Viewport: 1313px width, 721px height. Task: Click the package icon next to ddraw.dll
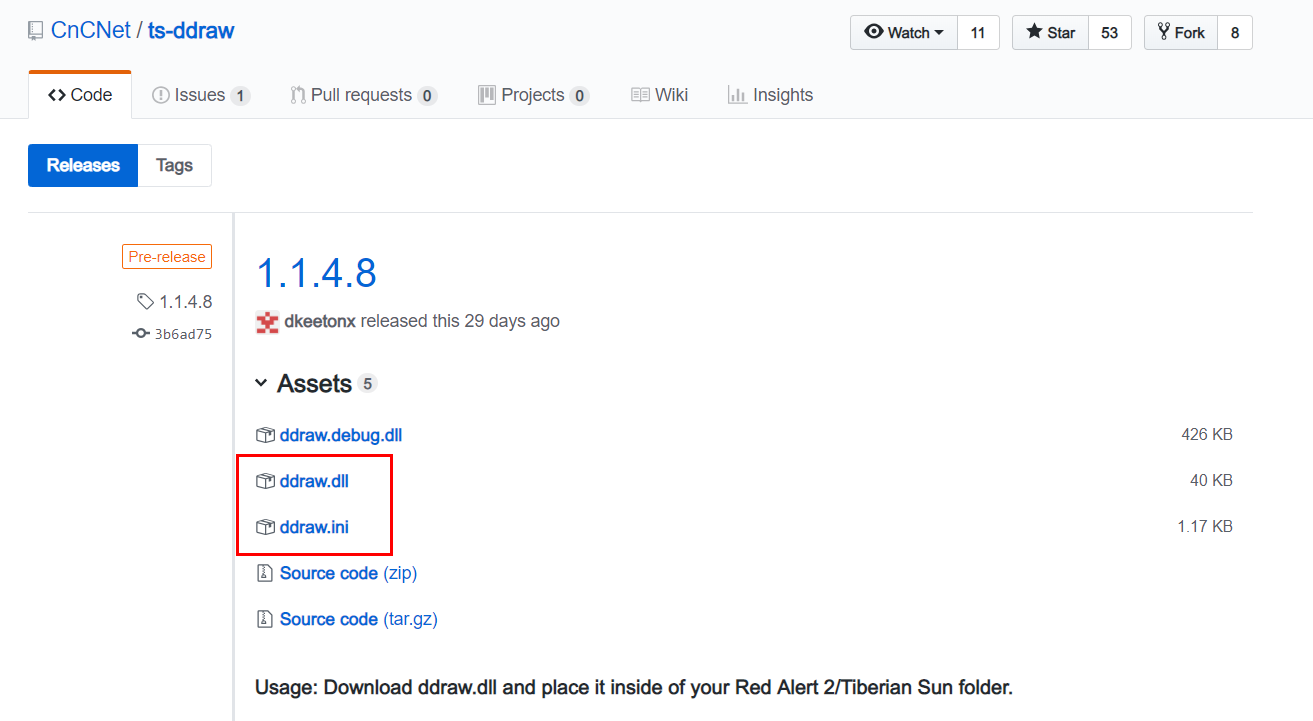click(265, 481)
